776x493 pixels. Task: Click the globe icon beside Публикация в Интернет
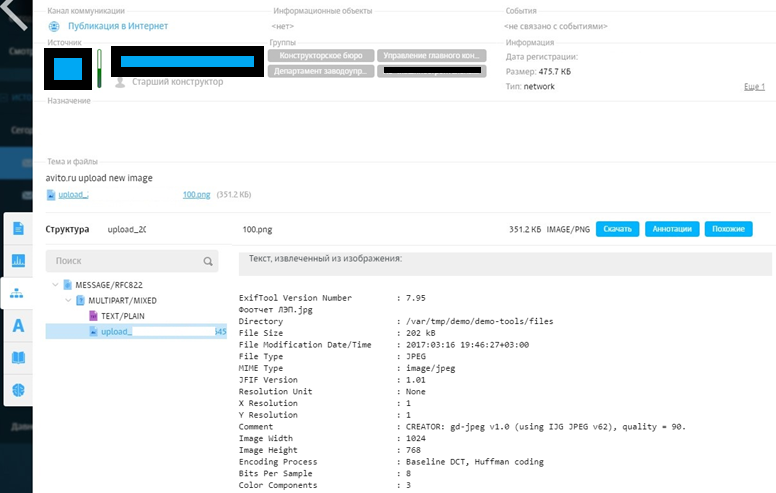coord(54,26)
